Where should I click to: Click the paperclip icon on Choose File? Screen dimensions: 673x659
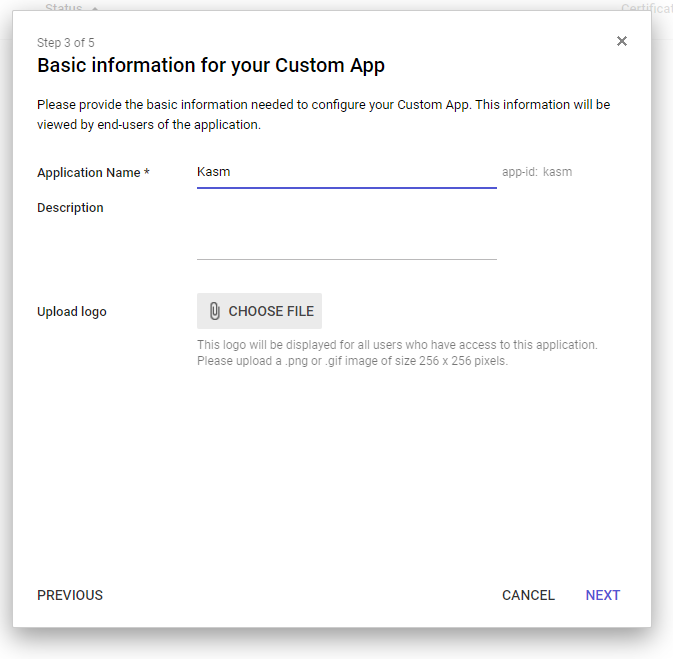pos(214,311)
